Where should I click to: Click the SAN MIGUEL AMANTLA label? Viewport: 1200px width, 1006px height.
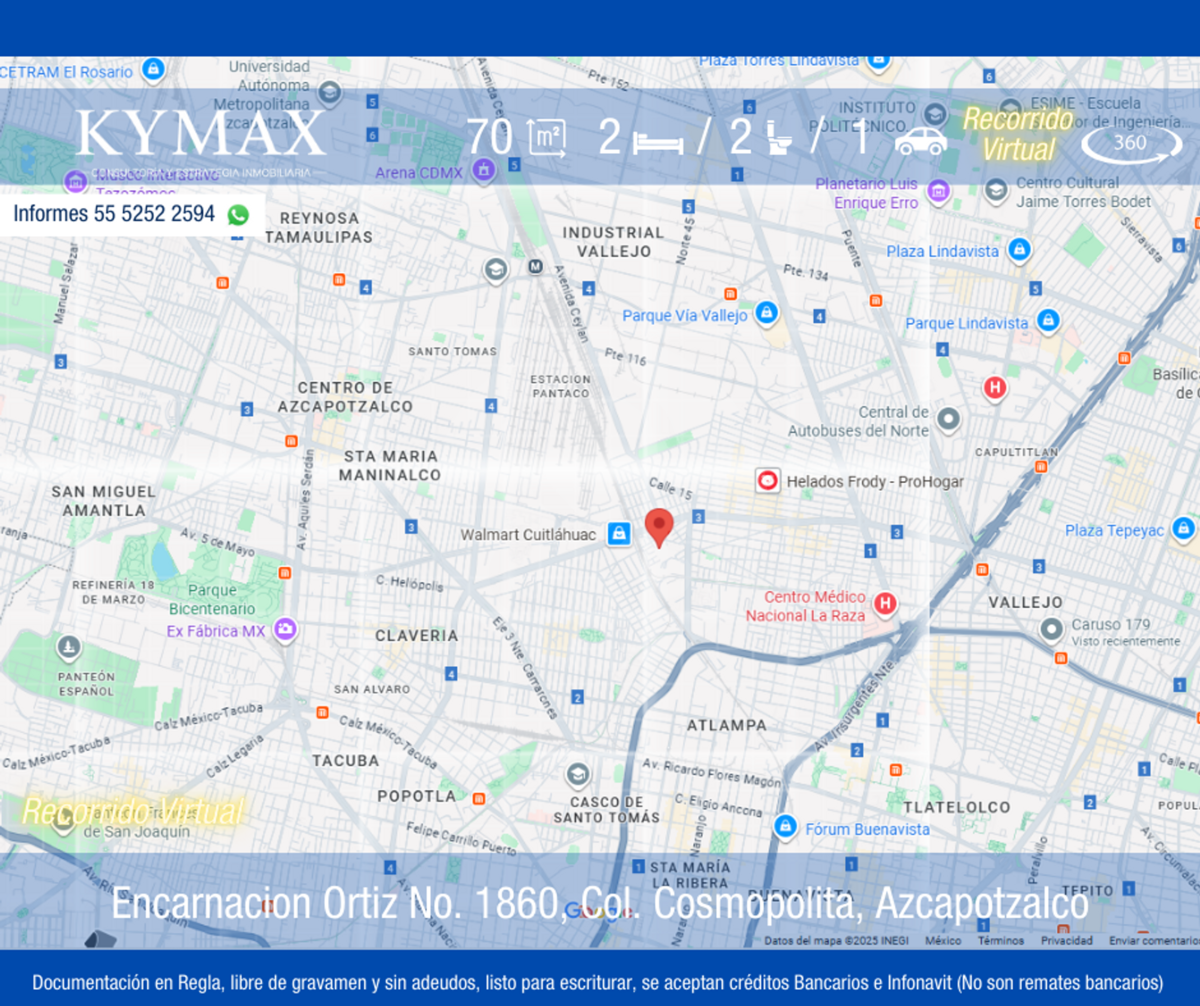(104, 501)
